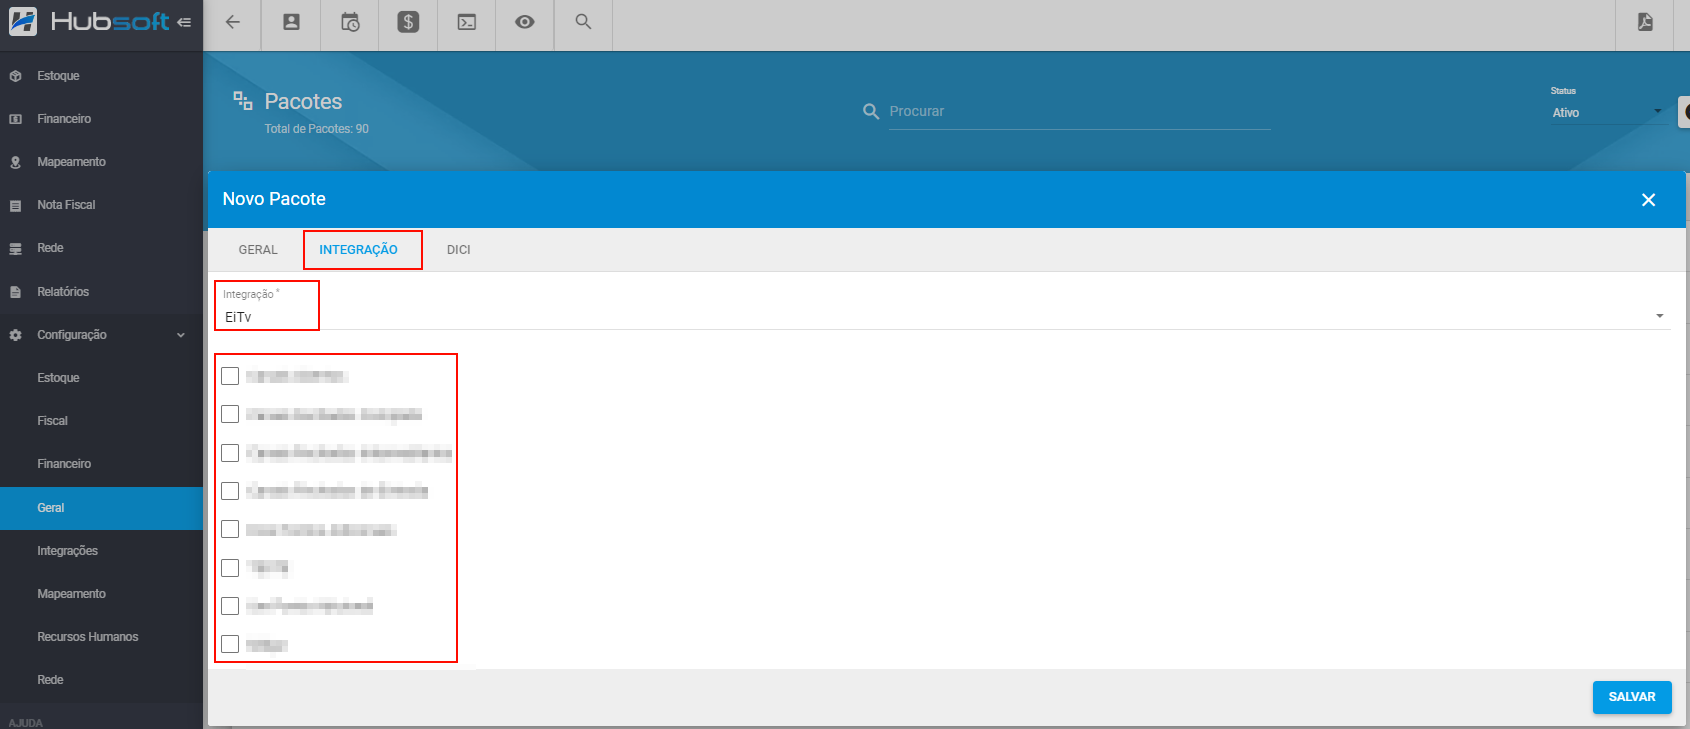1690x729 pixels.
Task: Click the Novo Pacote dialog title
Action: (274, 199)
